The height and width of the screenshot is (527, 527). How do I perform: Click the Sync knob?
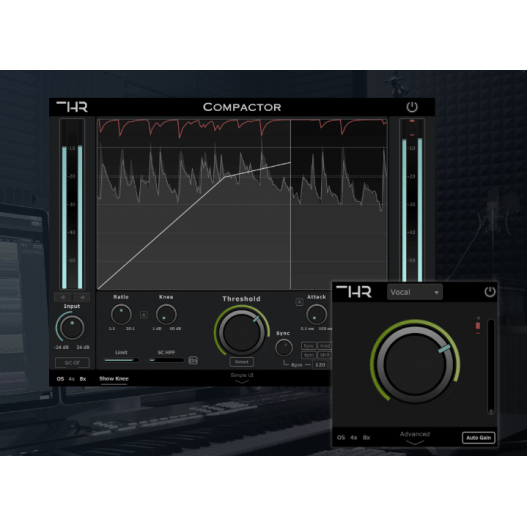coord(284,348)
